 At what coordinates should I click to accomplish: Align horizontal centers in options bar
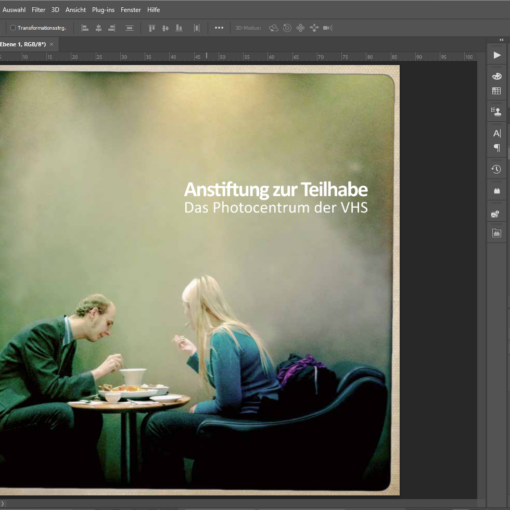click(x=98, y=28)
